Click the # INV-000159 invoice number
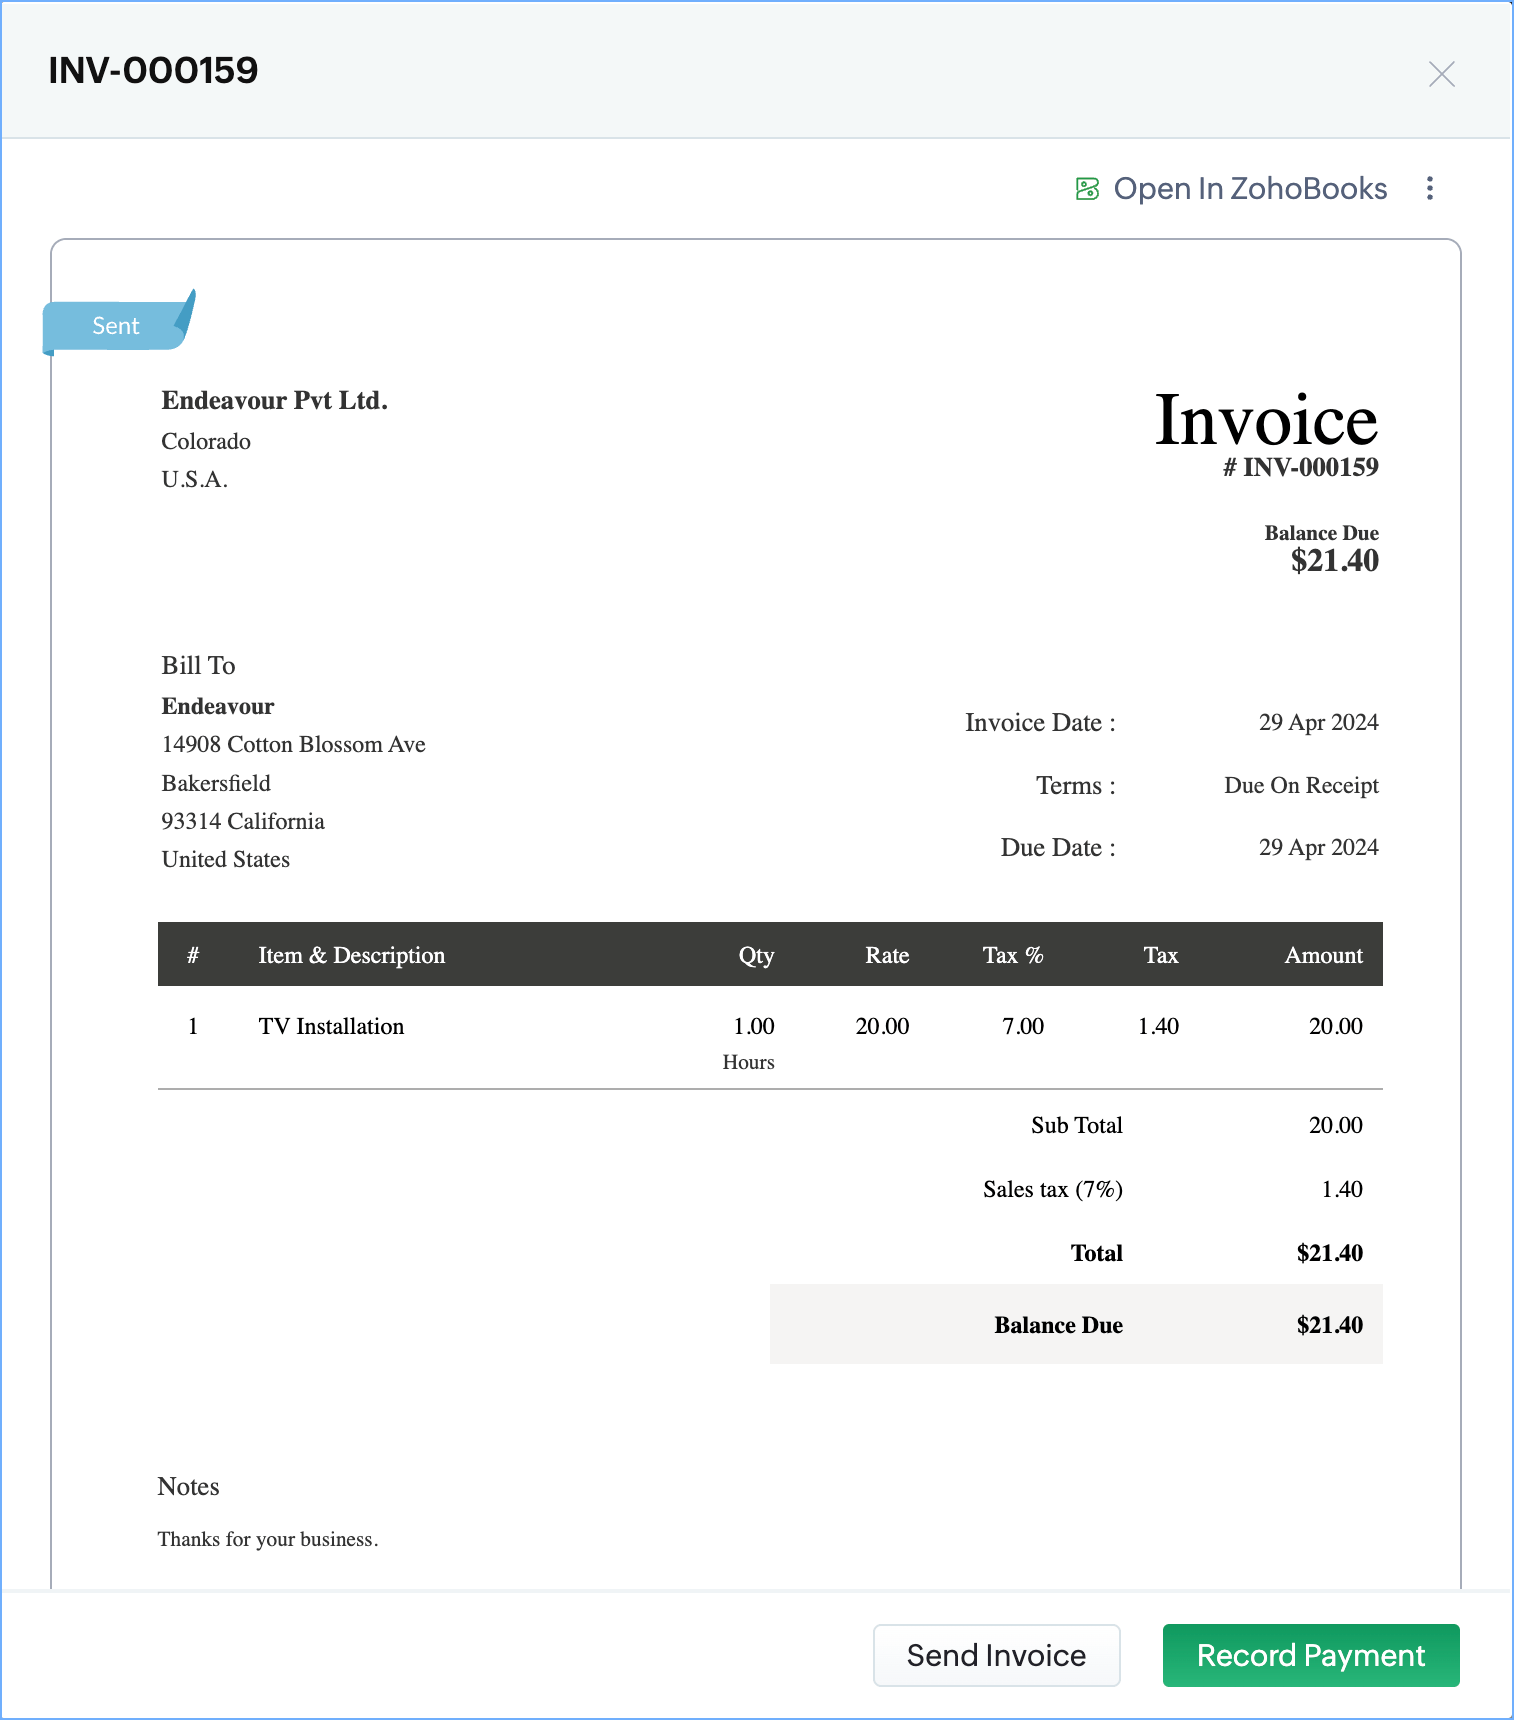This screenshot has height=1720, width=1514. pyautogui.click(x=1301, y=467)
